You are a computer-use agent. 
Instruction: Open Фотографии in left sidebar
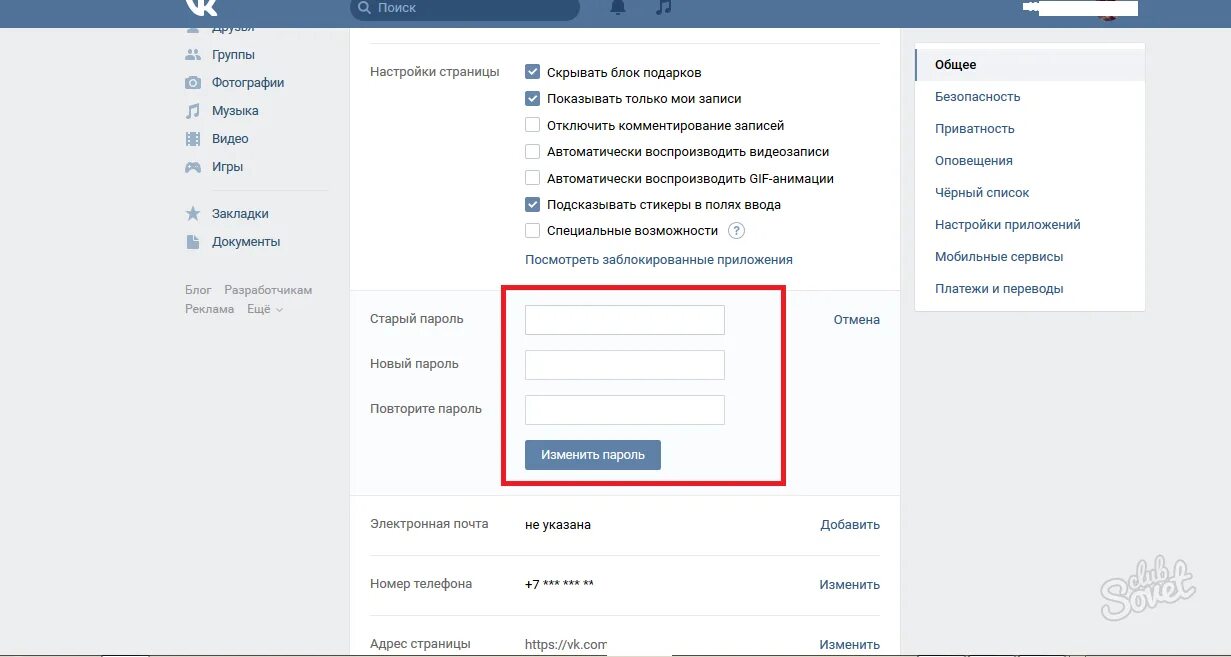click(x=248, y=83)
